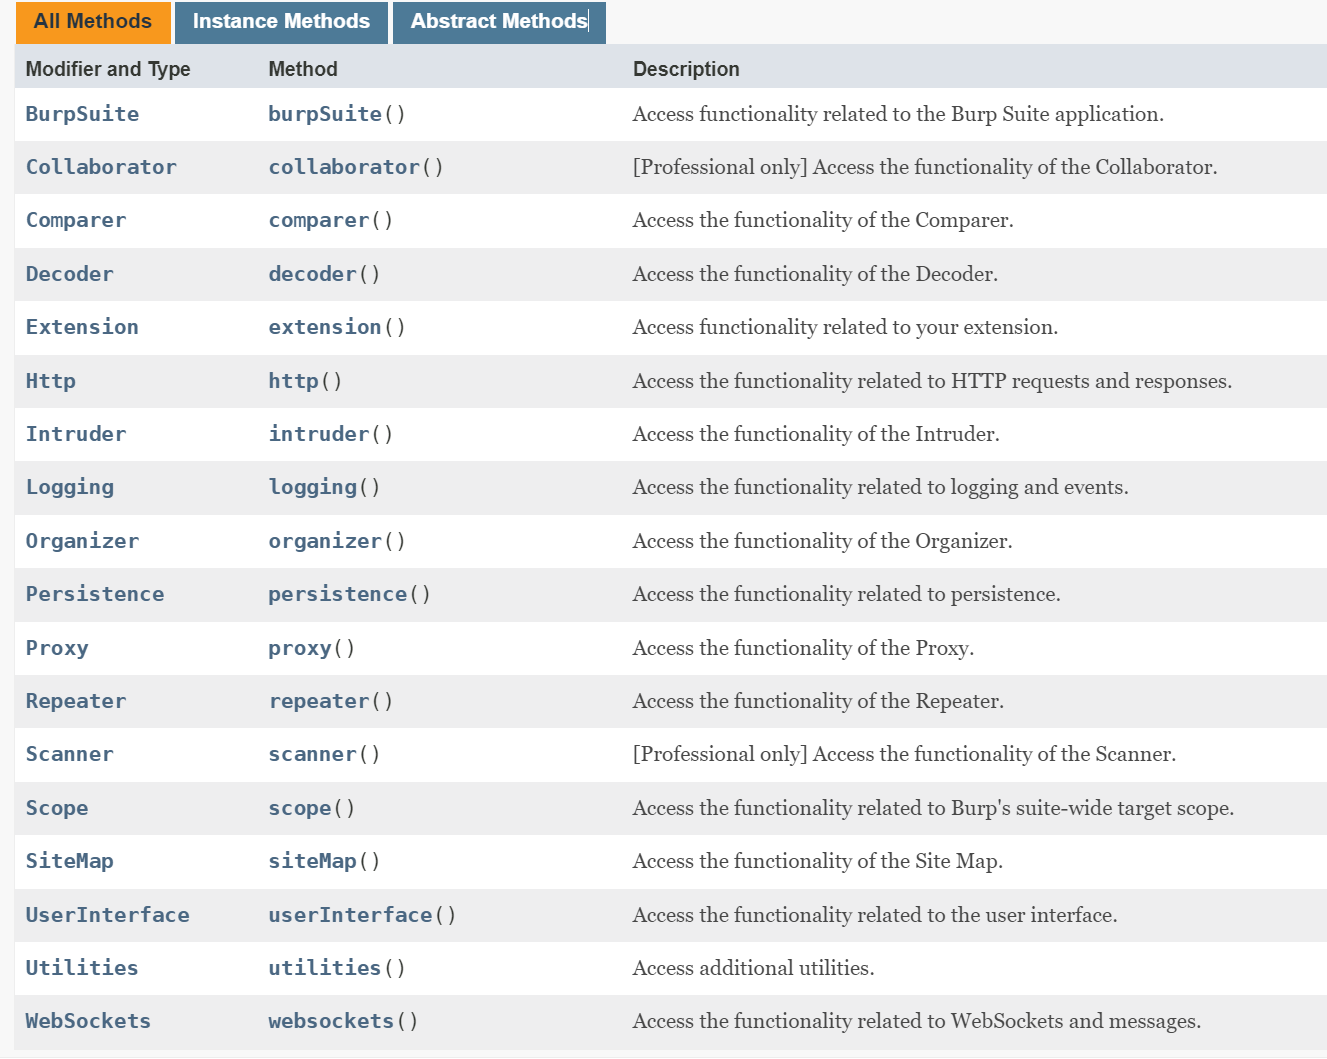Click the persistence() method link
This screenshot has height=1059, width=1327.
coord(338,594)
